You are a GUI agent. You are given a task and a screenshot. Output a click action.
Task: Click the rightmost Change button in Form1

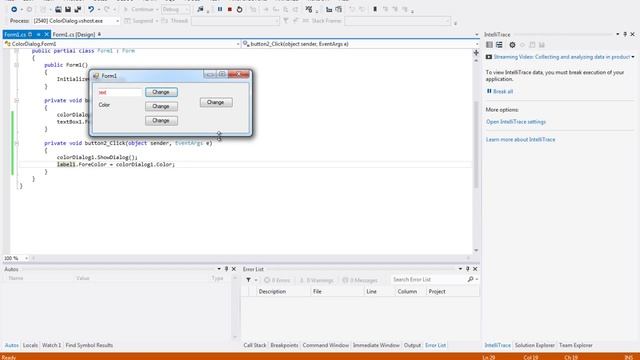pyautogui.click(x=216, y=102)
